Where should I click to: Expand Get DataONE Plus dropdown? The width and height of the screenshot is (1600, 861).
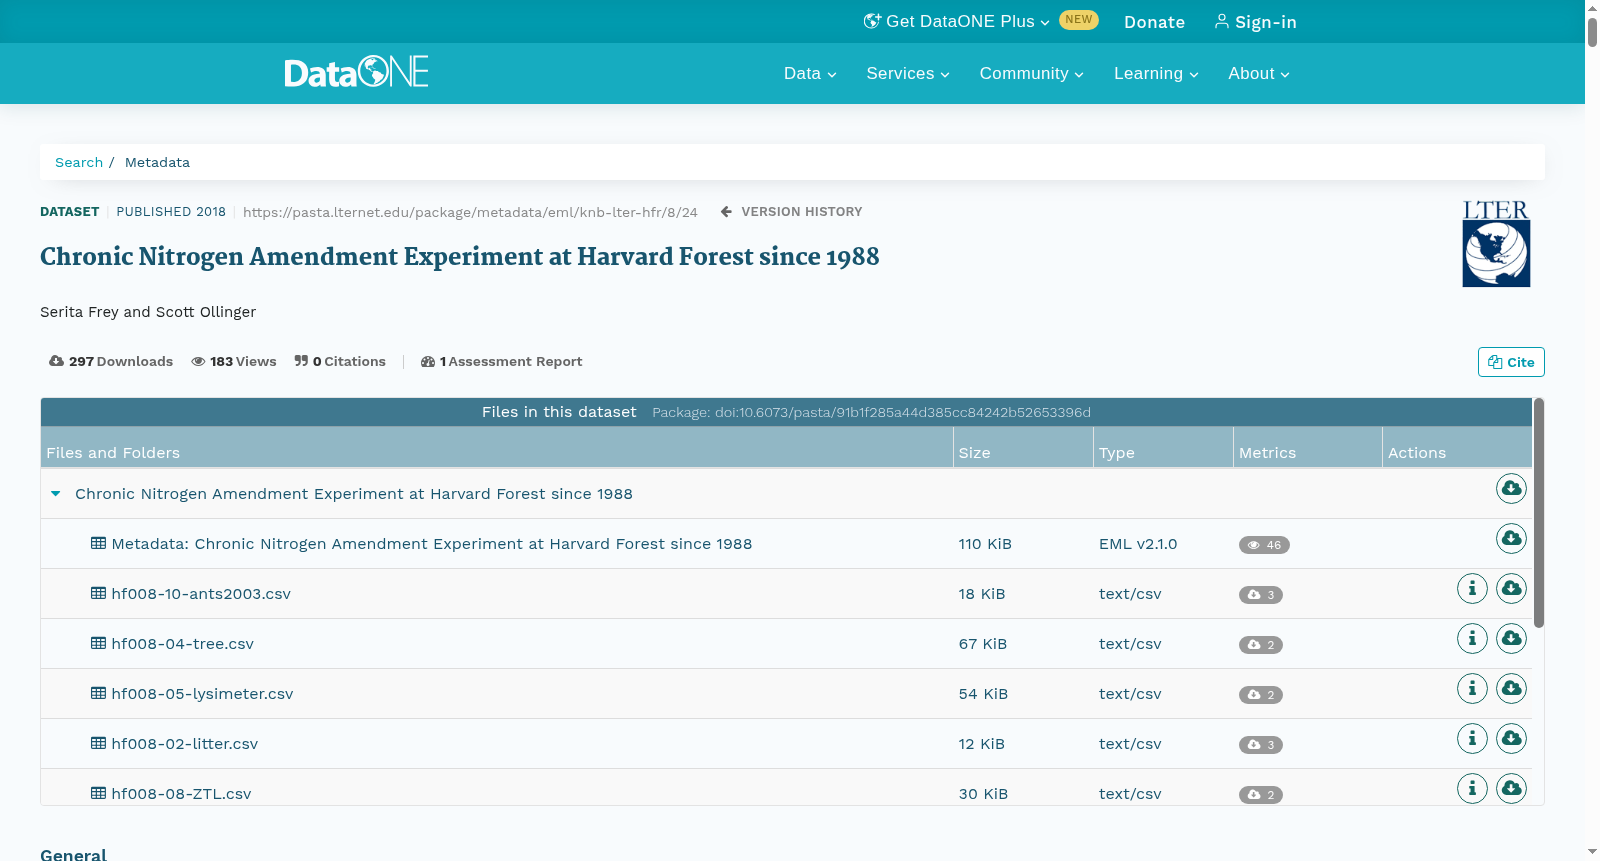(x=957, y=21)
